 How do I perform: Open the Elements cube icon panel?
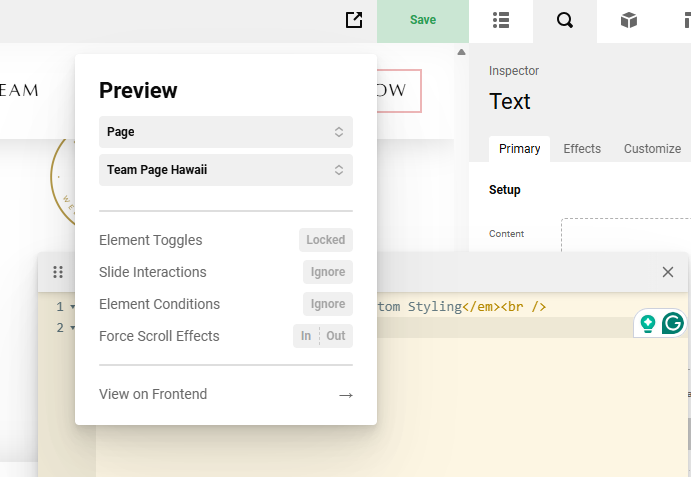(629, 20)
